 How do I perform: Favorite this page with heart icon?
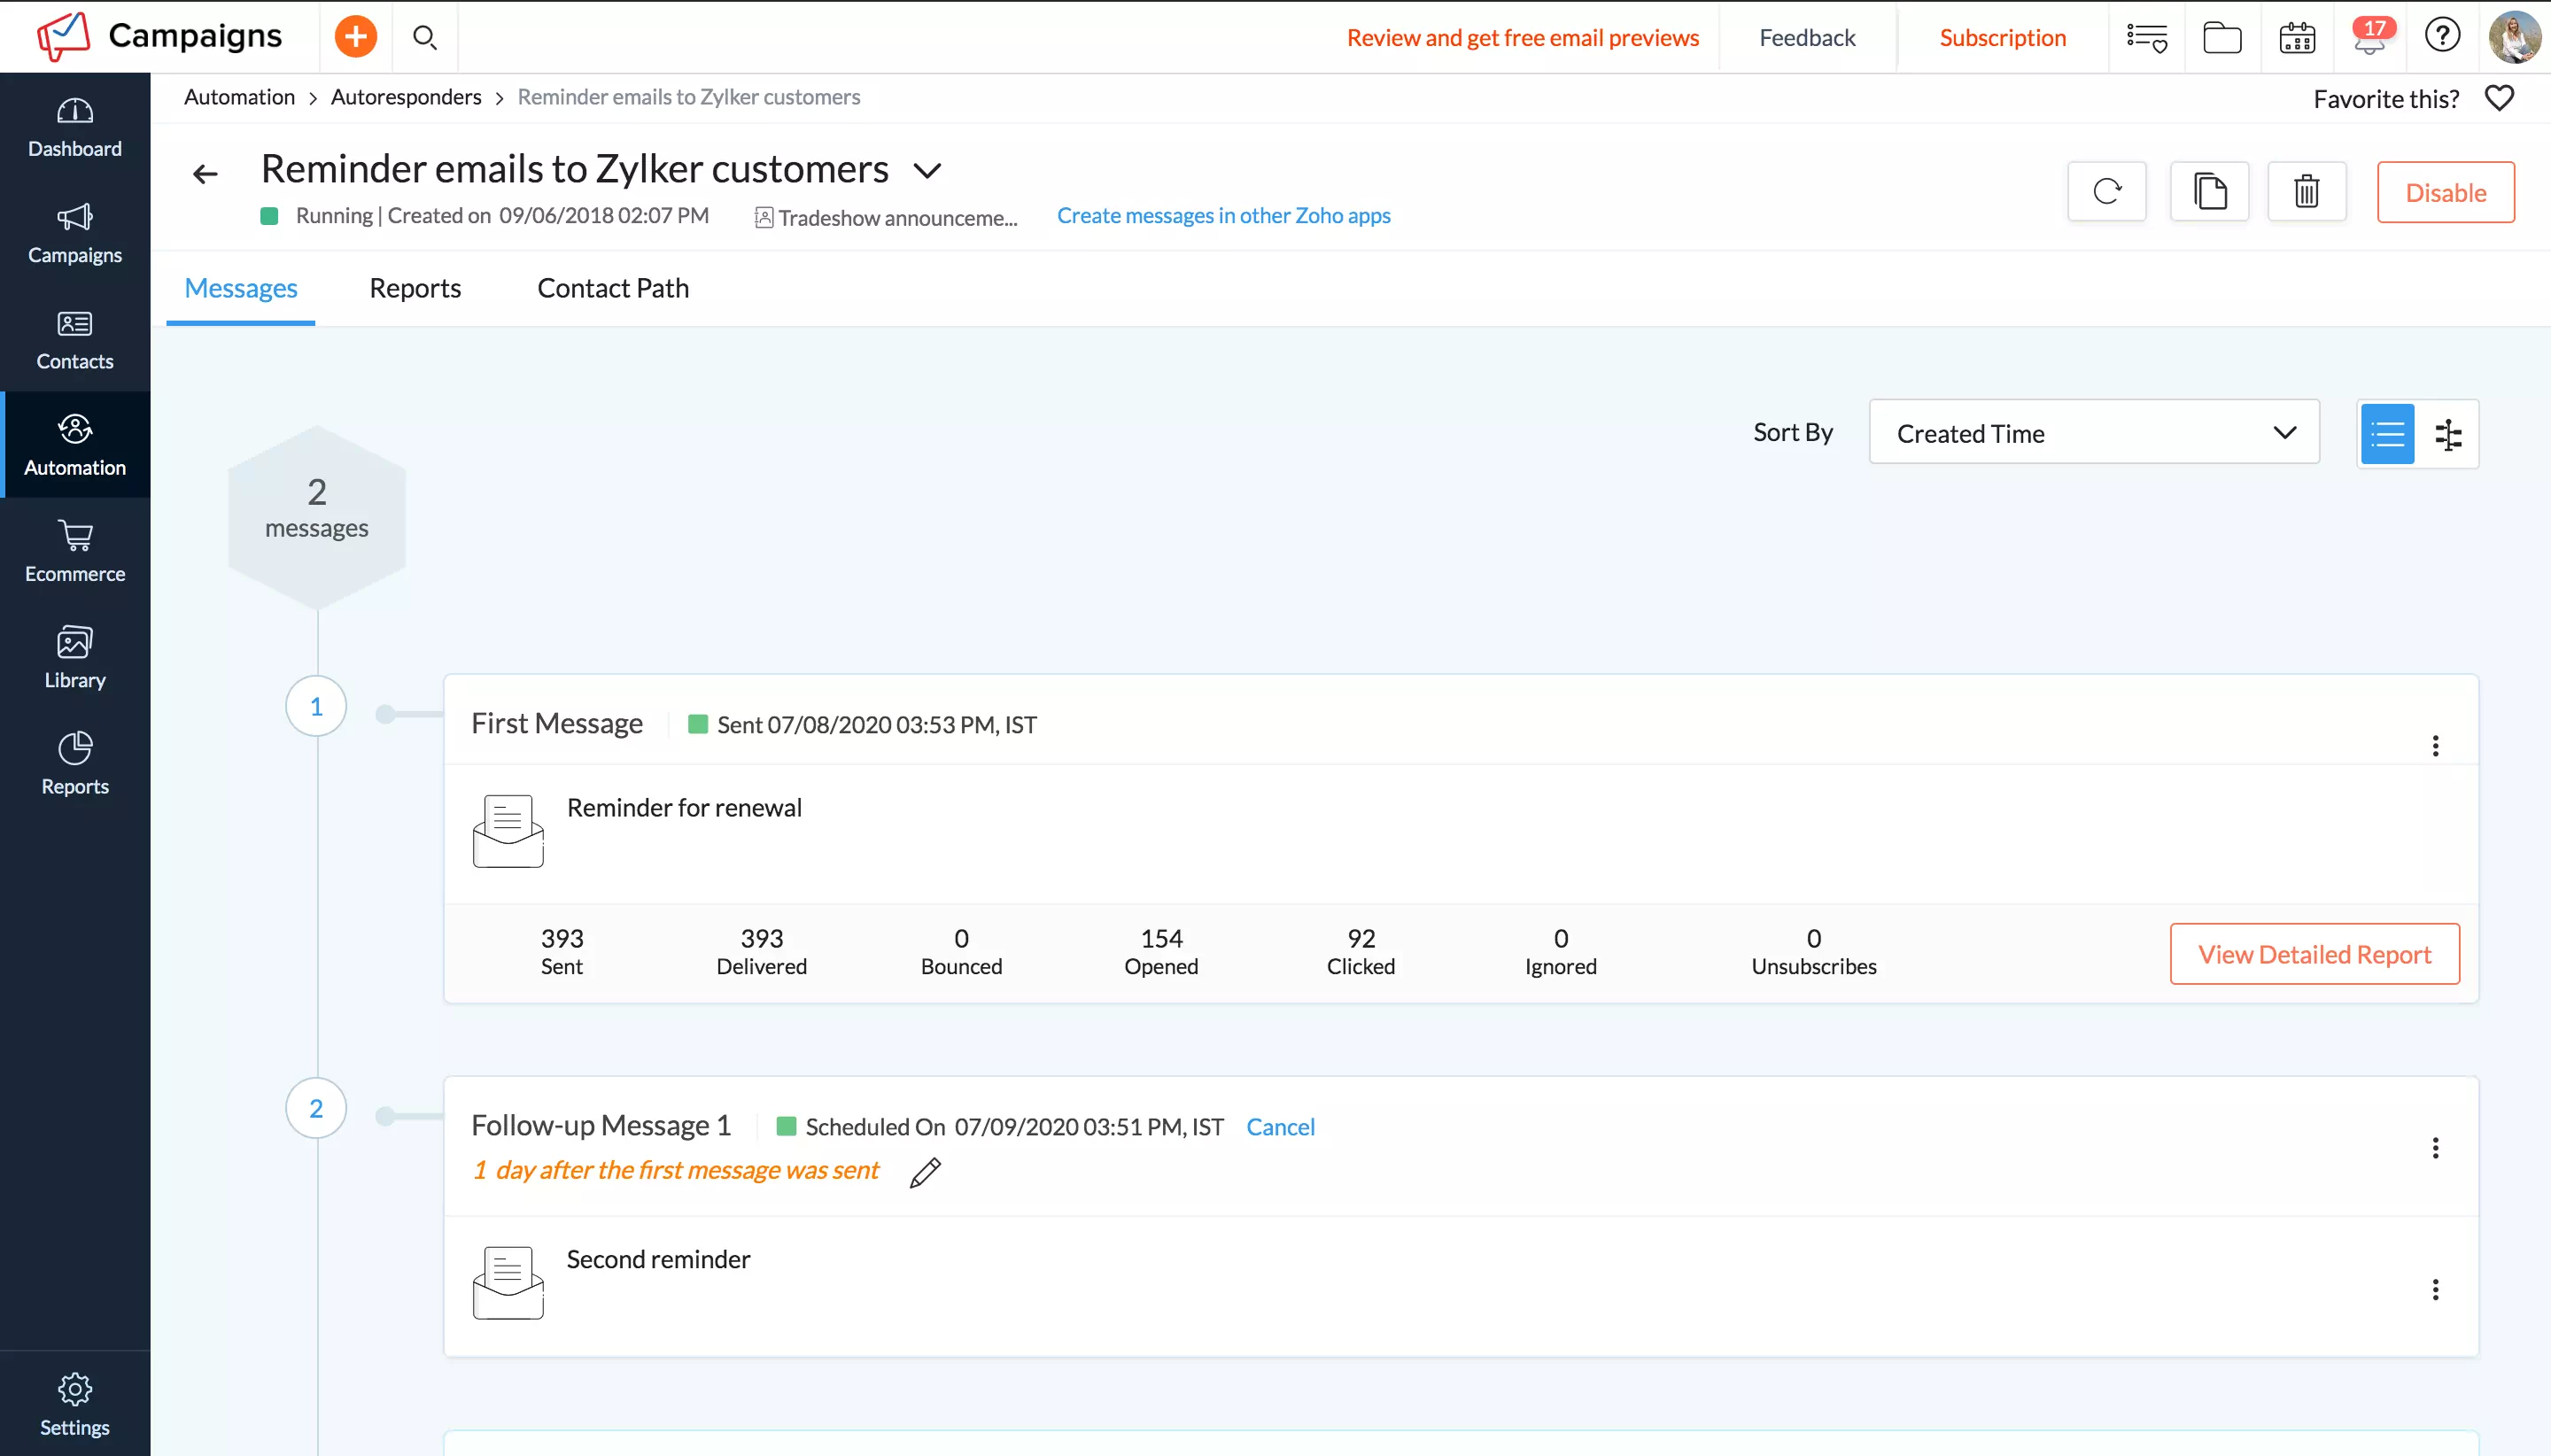click(x=2499, y=98)
